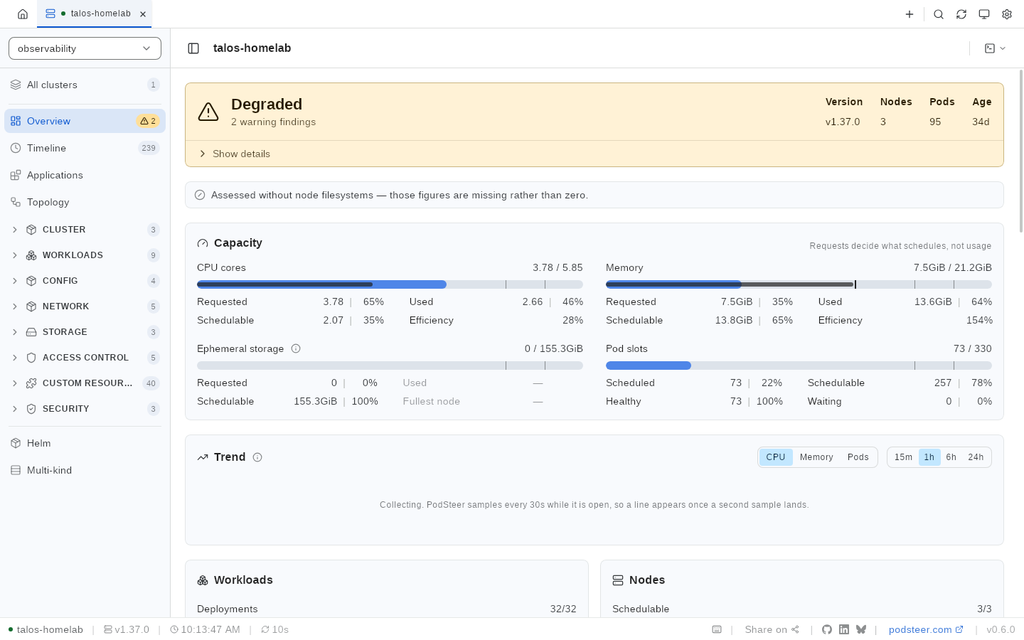Click the monitor display icon in top bar
Viewport: 1024px width, 640px height.
point(984,14)
